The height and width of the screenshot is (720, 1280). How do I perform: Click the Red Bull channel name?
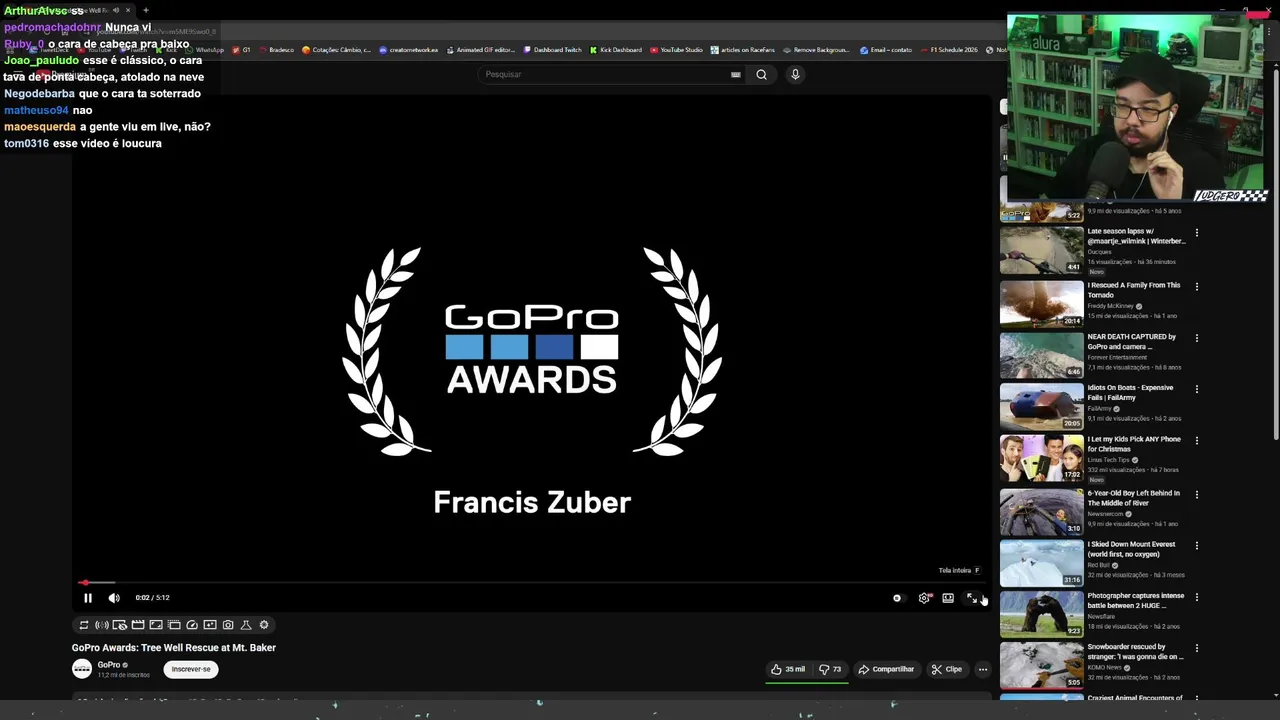pyautogui.click(x=1099, y=565)
